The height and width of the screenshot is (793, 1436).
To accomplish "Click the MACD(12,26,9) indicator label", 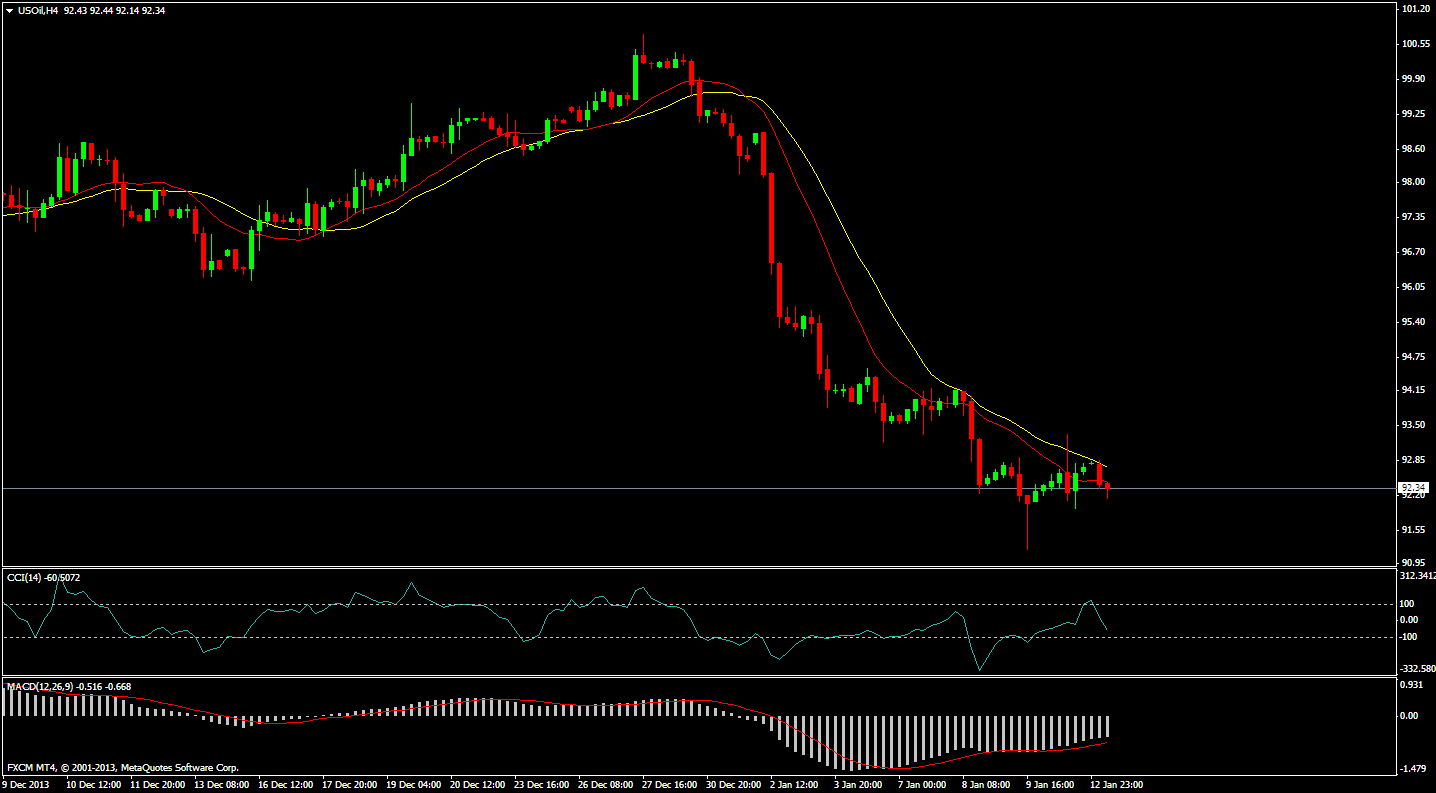I will point(69,686).
